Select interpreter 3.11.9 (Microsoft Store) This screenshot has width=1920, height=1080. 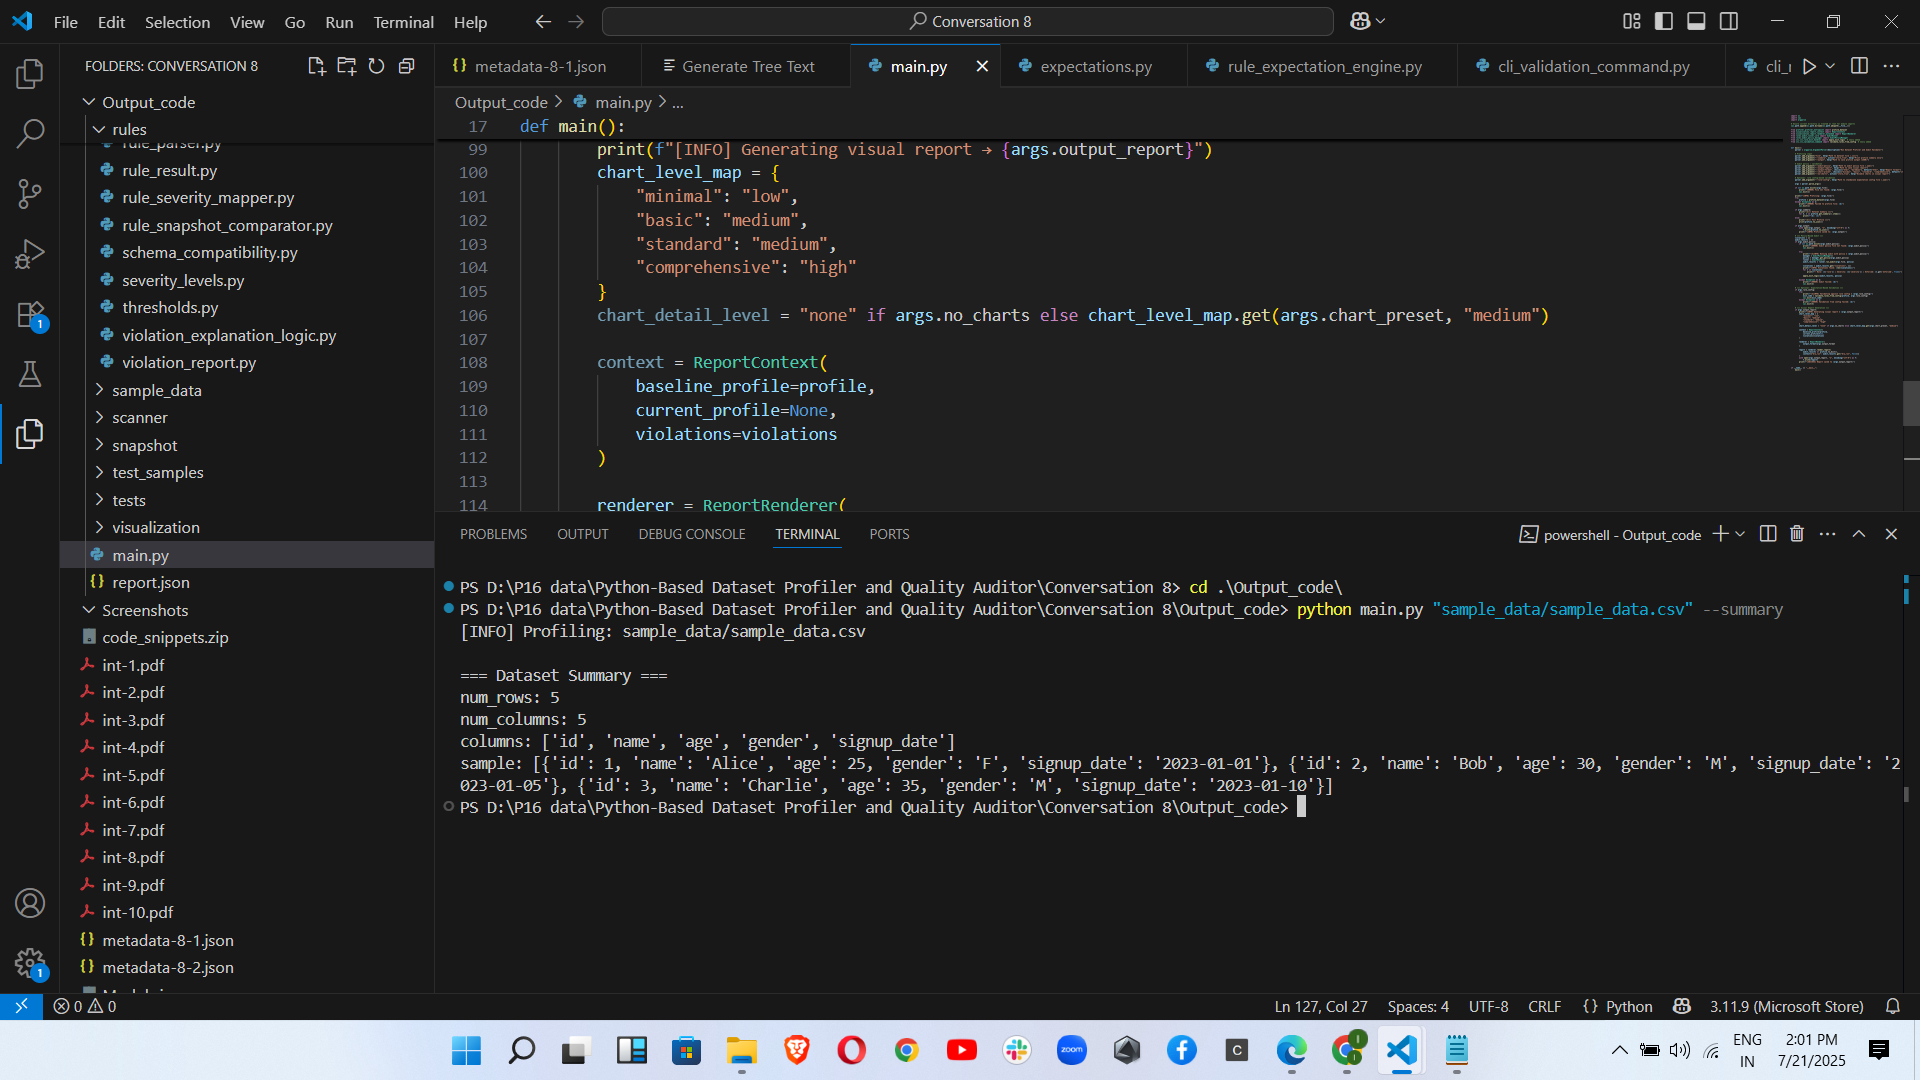pos(1786,1006)
